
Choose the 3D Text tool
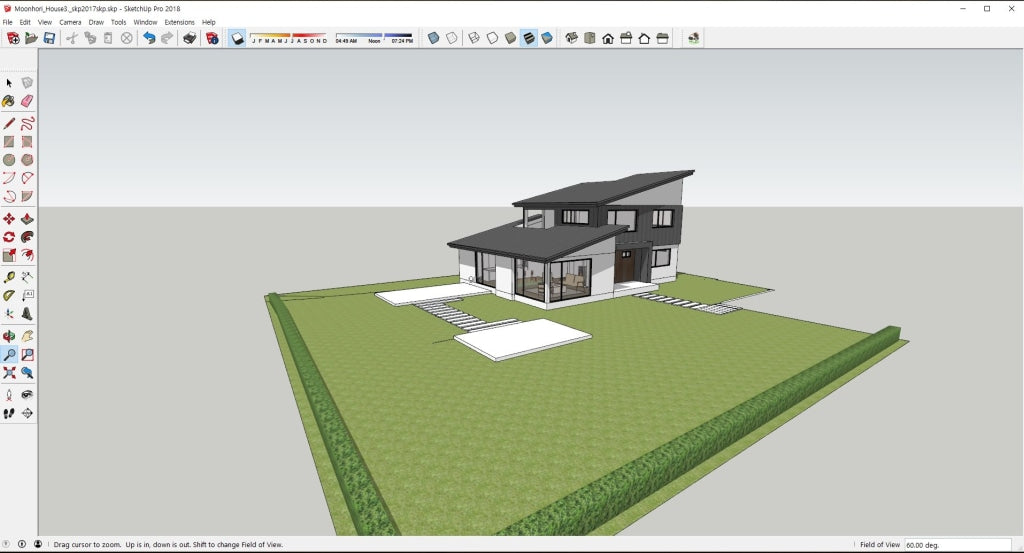coord(27,314)
